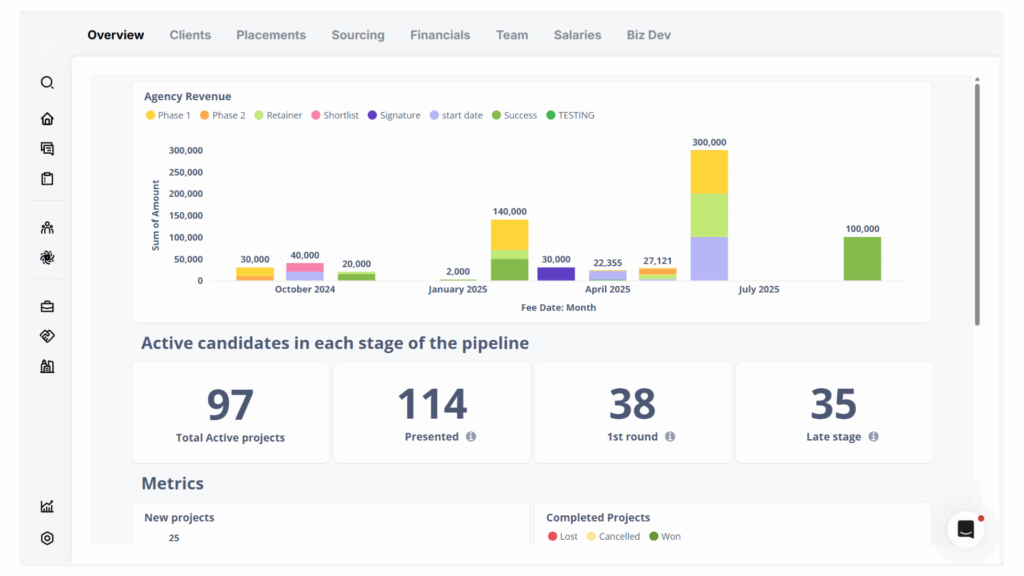The height and width of the screenshot is (576, 1024).
Task: Click the purple Signature color dot in the legend
Action: tap(370, 115)
